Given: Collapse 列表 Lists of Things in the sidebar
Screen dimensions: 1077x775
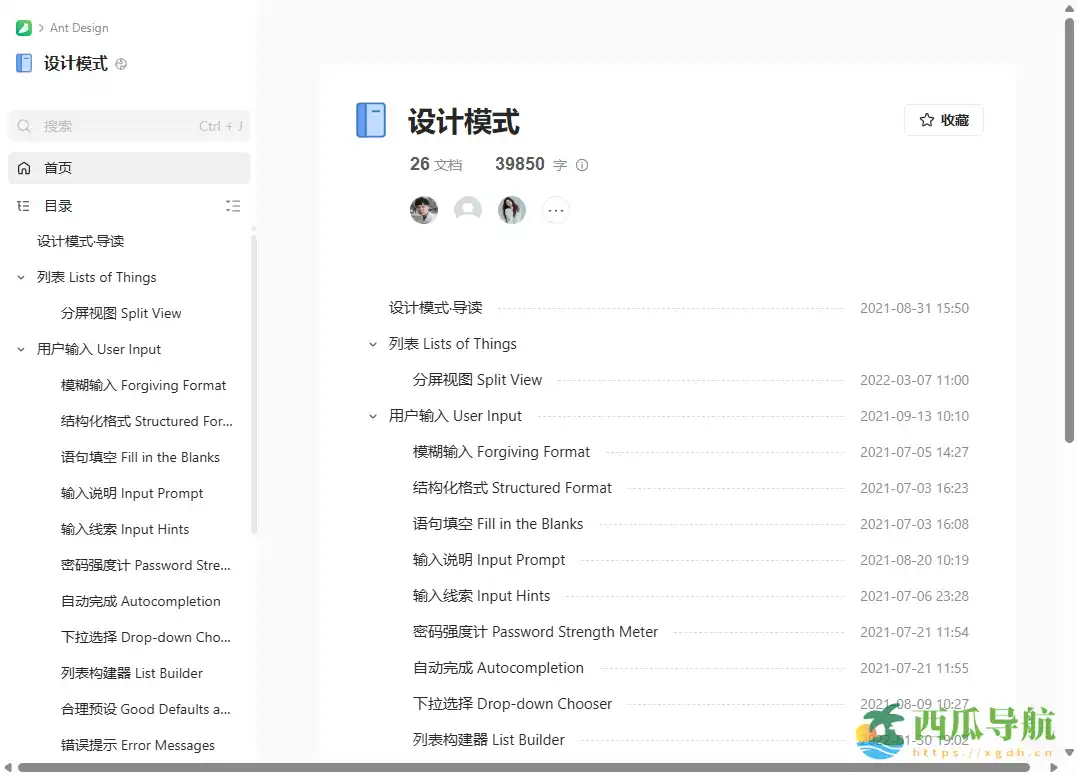Looking at the screenshot, I should click(20, 277).
